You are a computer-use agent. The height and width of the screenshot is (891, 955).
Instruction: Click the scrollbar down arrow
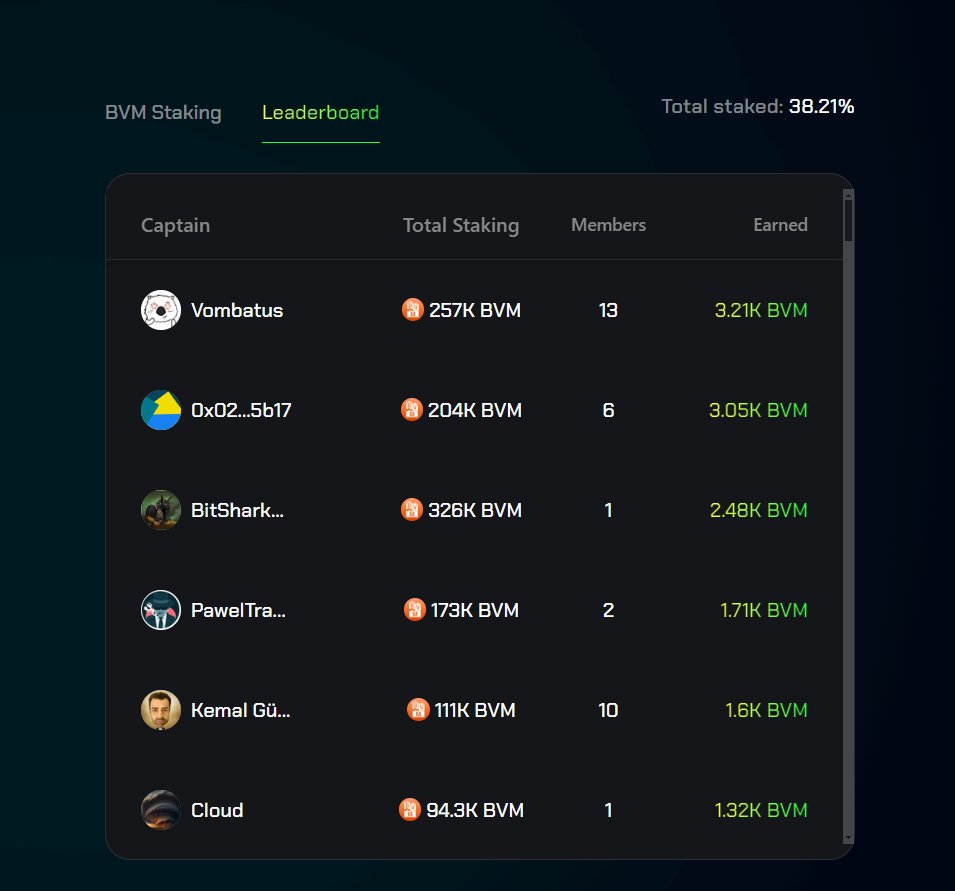[848, 838]
